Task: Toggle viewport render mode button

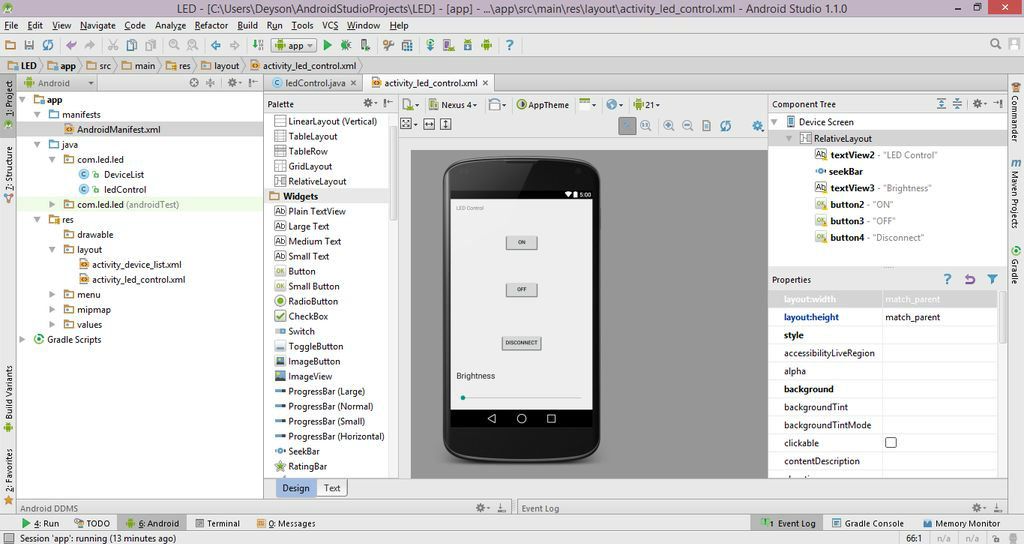Action: pos(406,124)
